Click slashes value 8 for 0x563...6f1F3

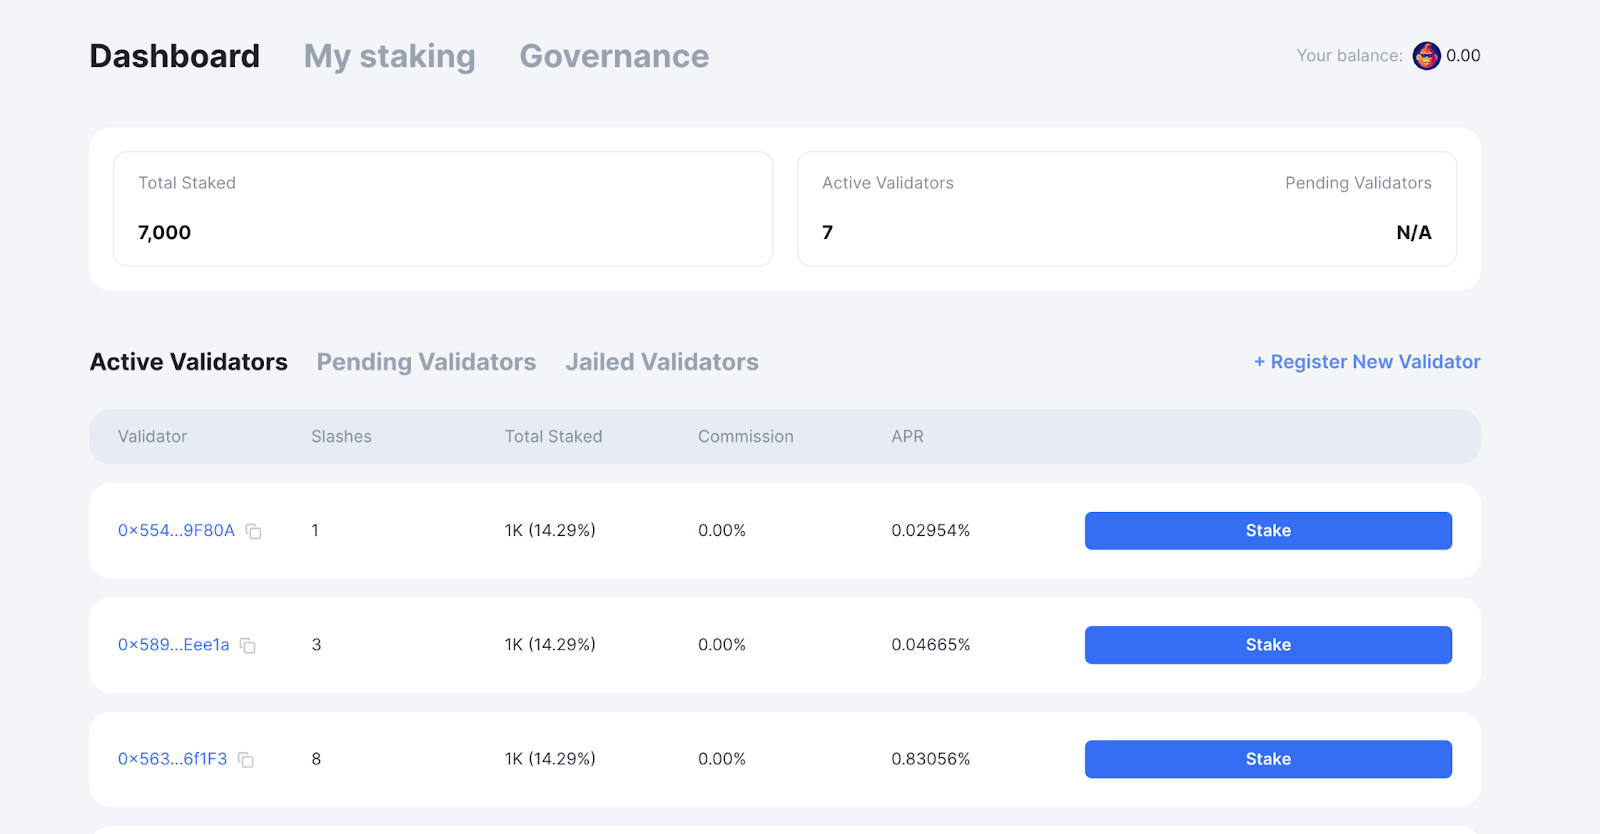click(316, 759)
